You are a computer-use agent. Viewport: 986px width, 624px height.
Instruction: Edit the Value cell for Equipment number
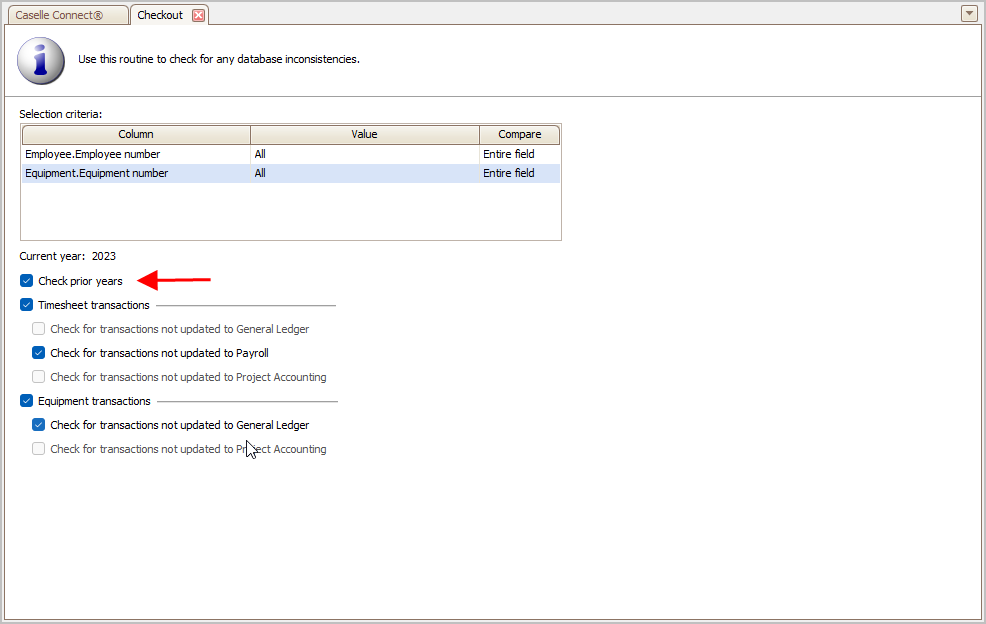pyautogui.click(x=364, y=173)
